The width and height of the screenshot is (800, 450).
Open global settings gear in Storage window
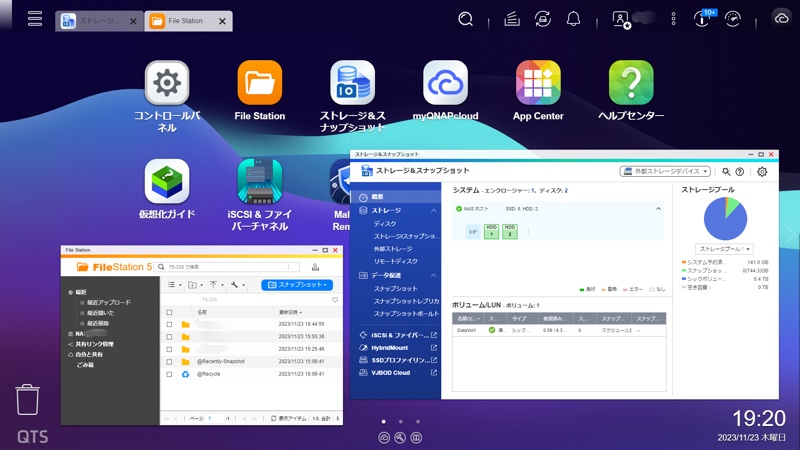[x=762, y=172]
